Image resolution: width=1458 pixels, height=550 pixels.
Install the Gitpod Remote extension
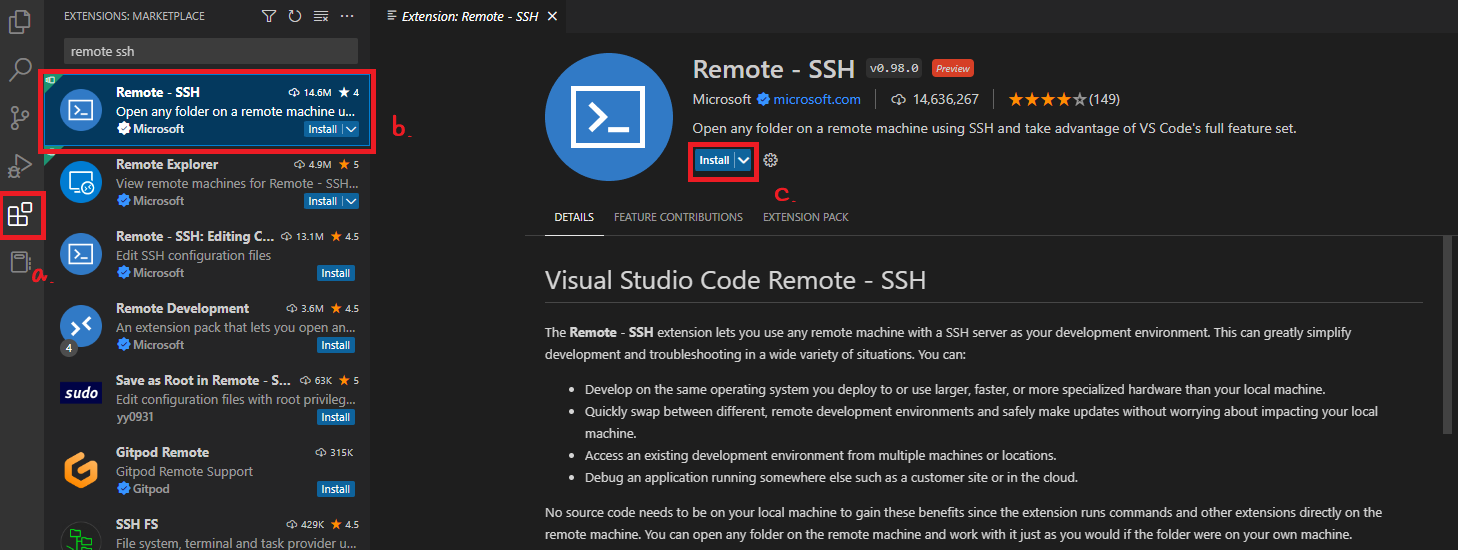(x=336, y=489)
